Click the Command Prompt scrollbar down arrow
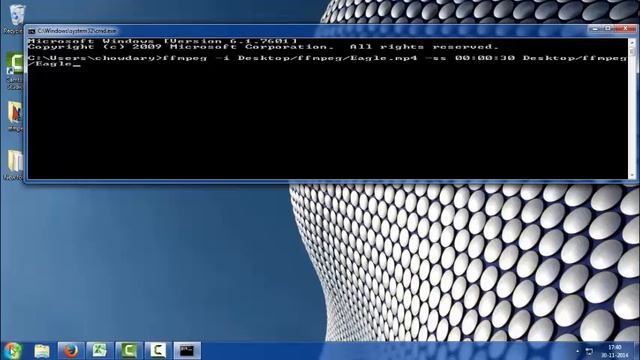The image size is (640, 360). click(x=632, y=175)
